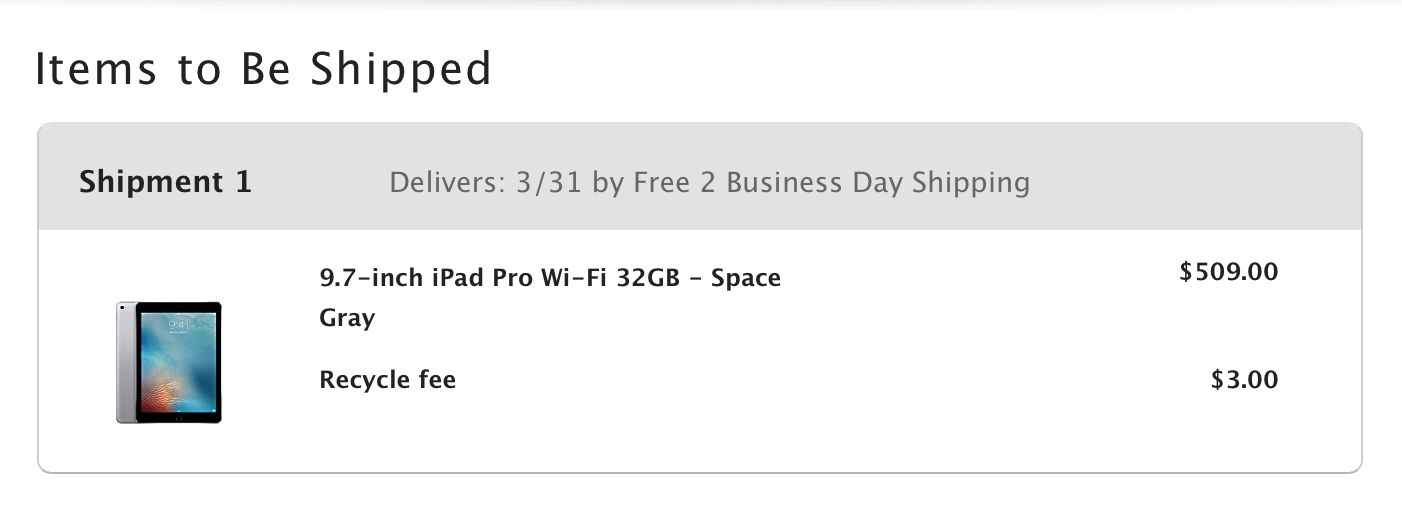Click the iPad's space gray back edge in the image

pyautogui.click(x=124, y=362)
